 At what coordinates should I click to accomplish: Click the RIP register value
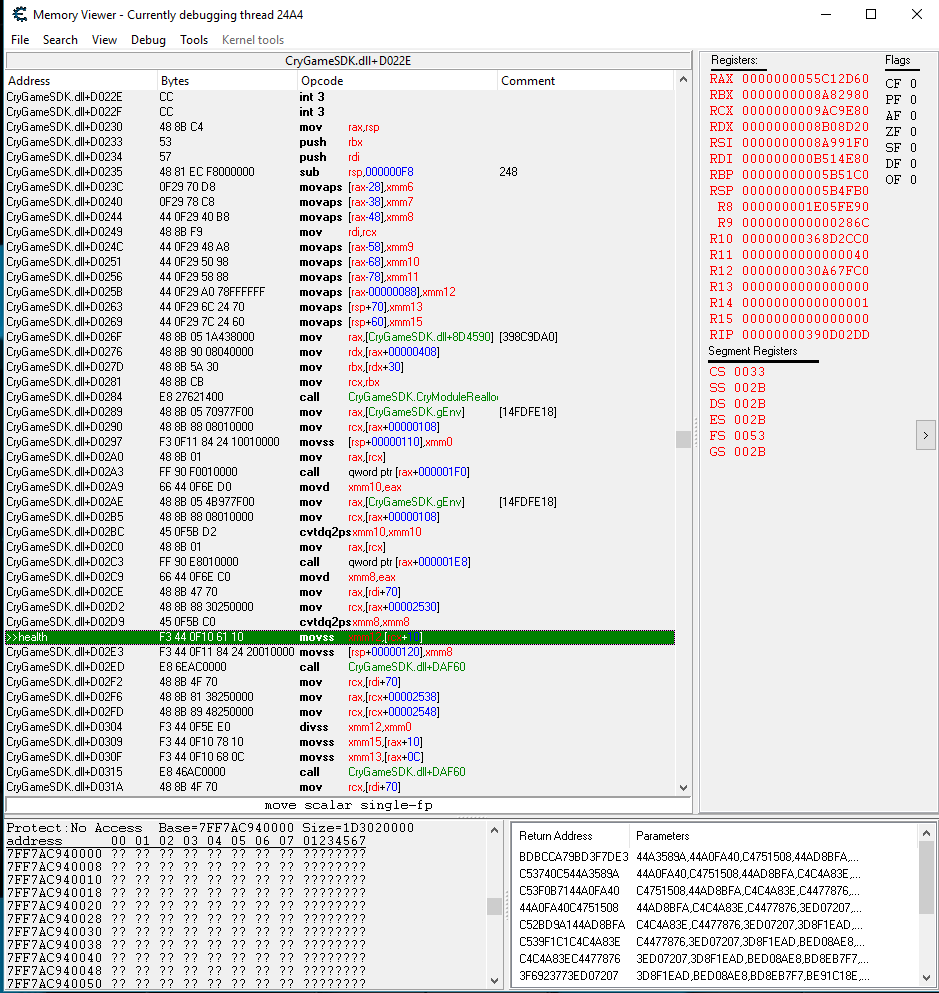805,335
